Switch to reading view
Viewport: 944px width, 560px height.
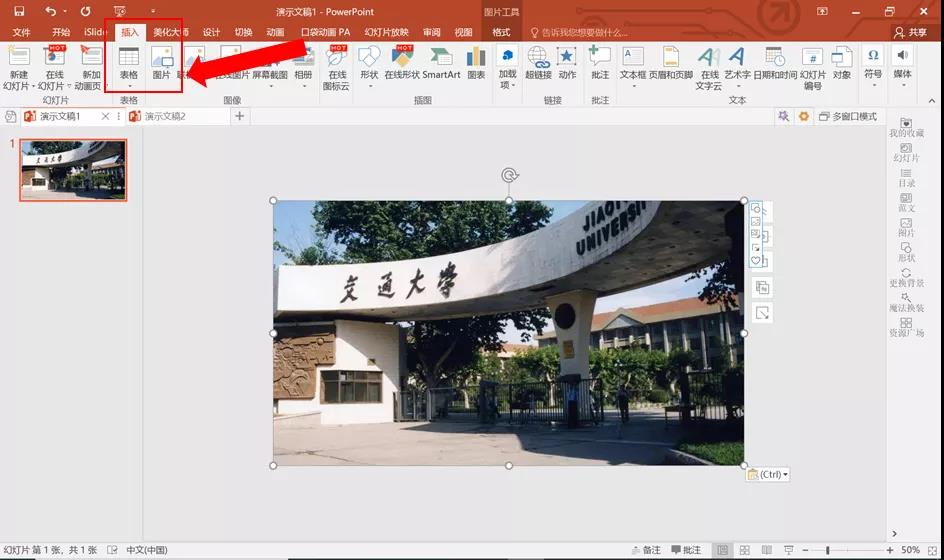point(766,550)
